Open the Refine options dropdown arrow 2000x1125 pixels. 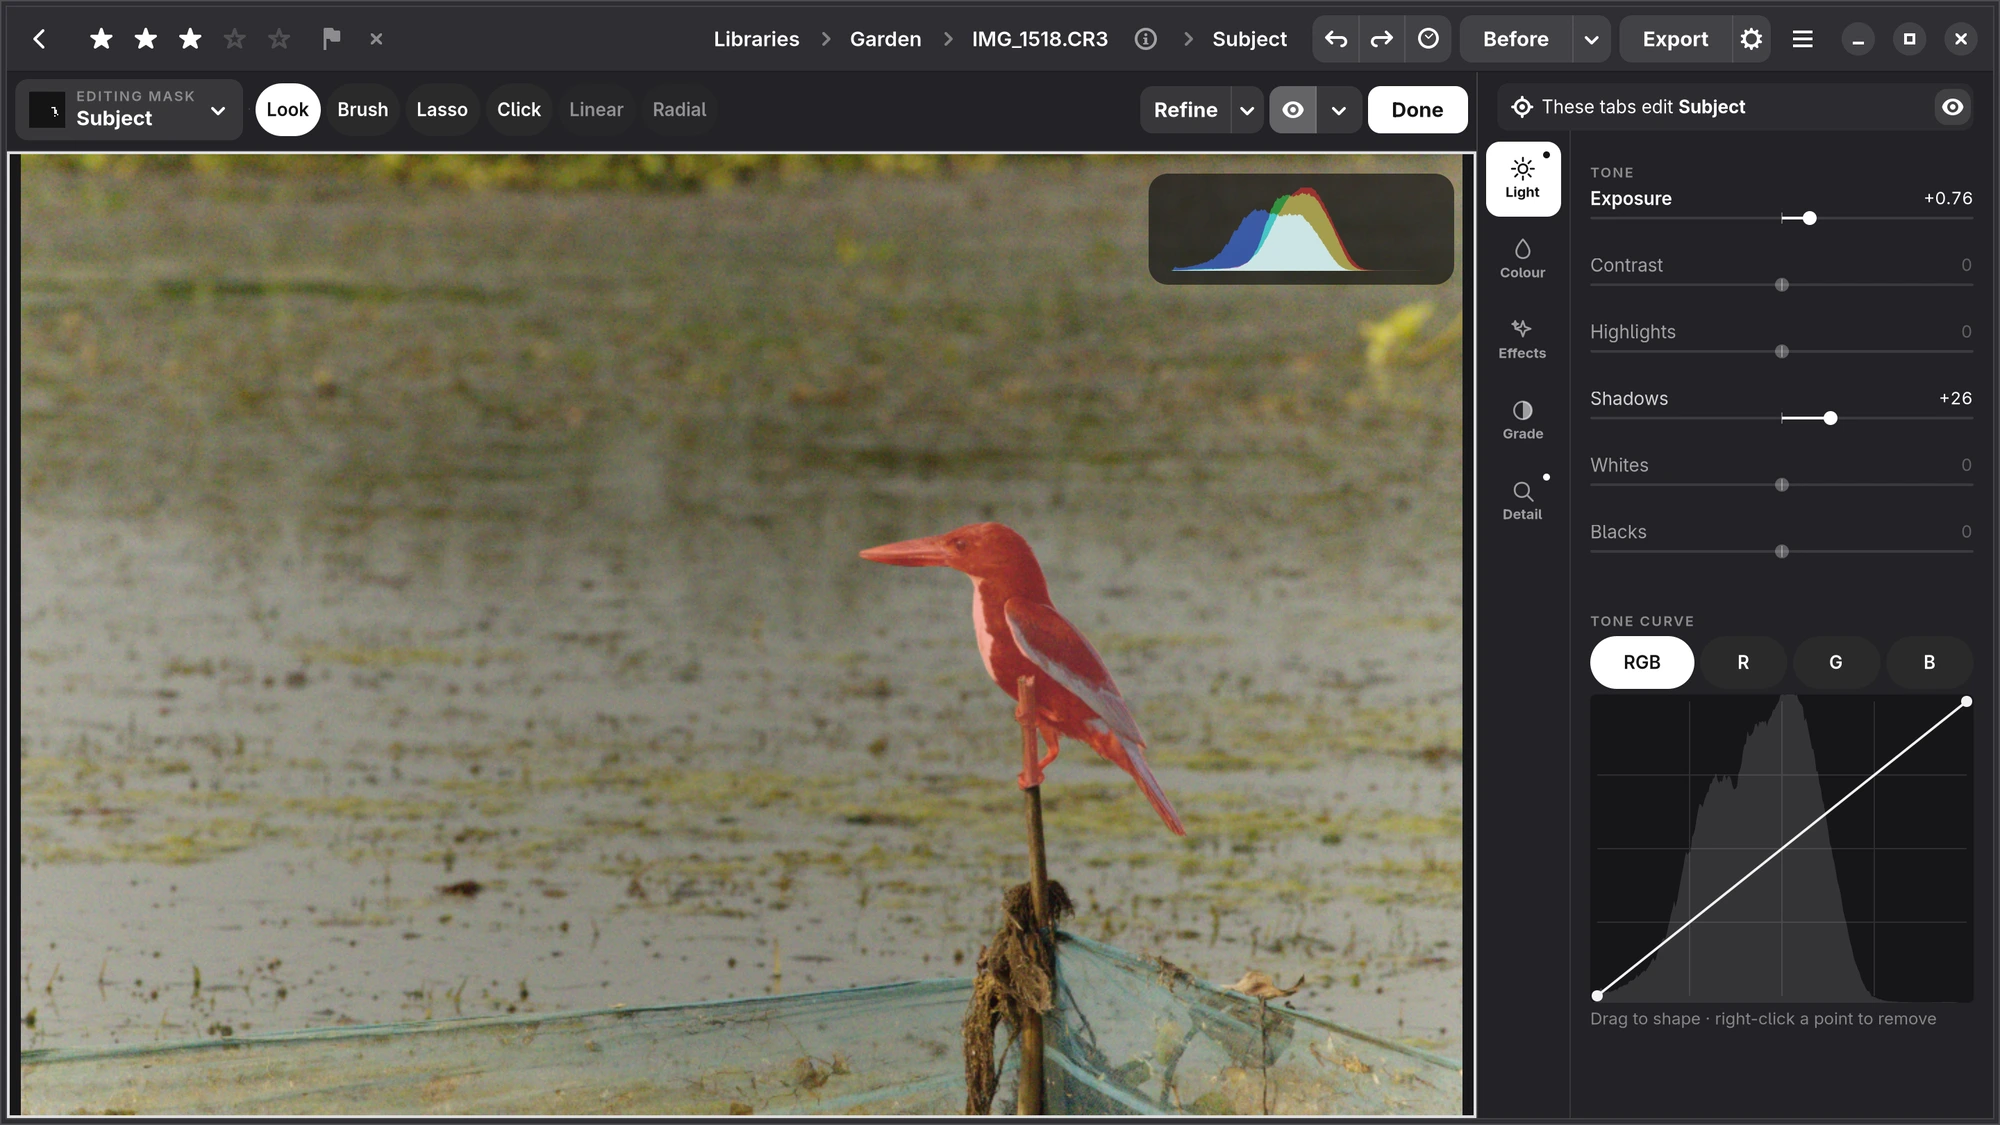[x=1247, y=110]
